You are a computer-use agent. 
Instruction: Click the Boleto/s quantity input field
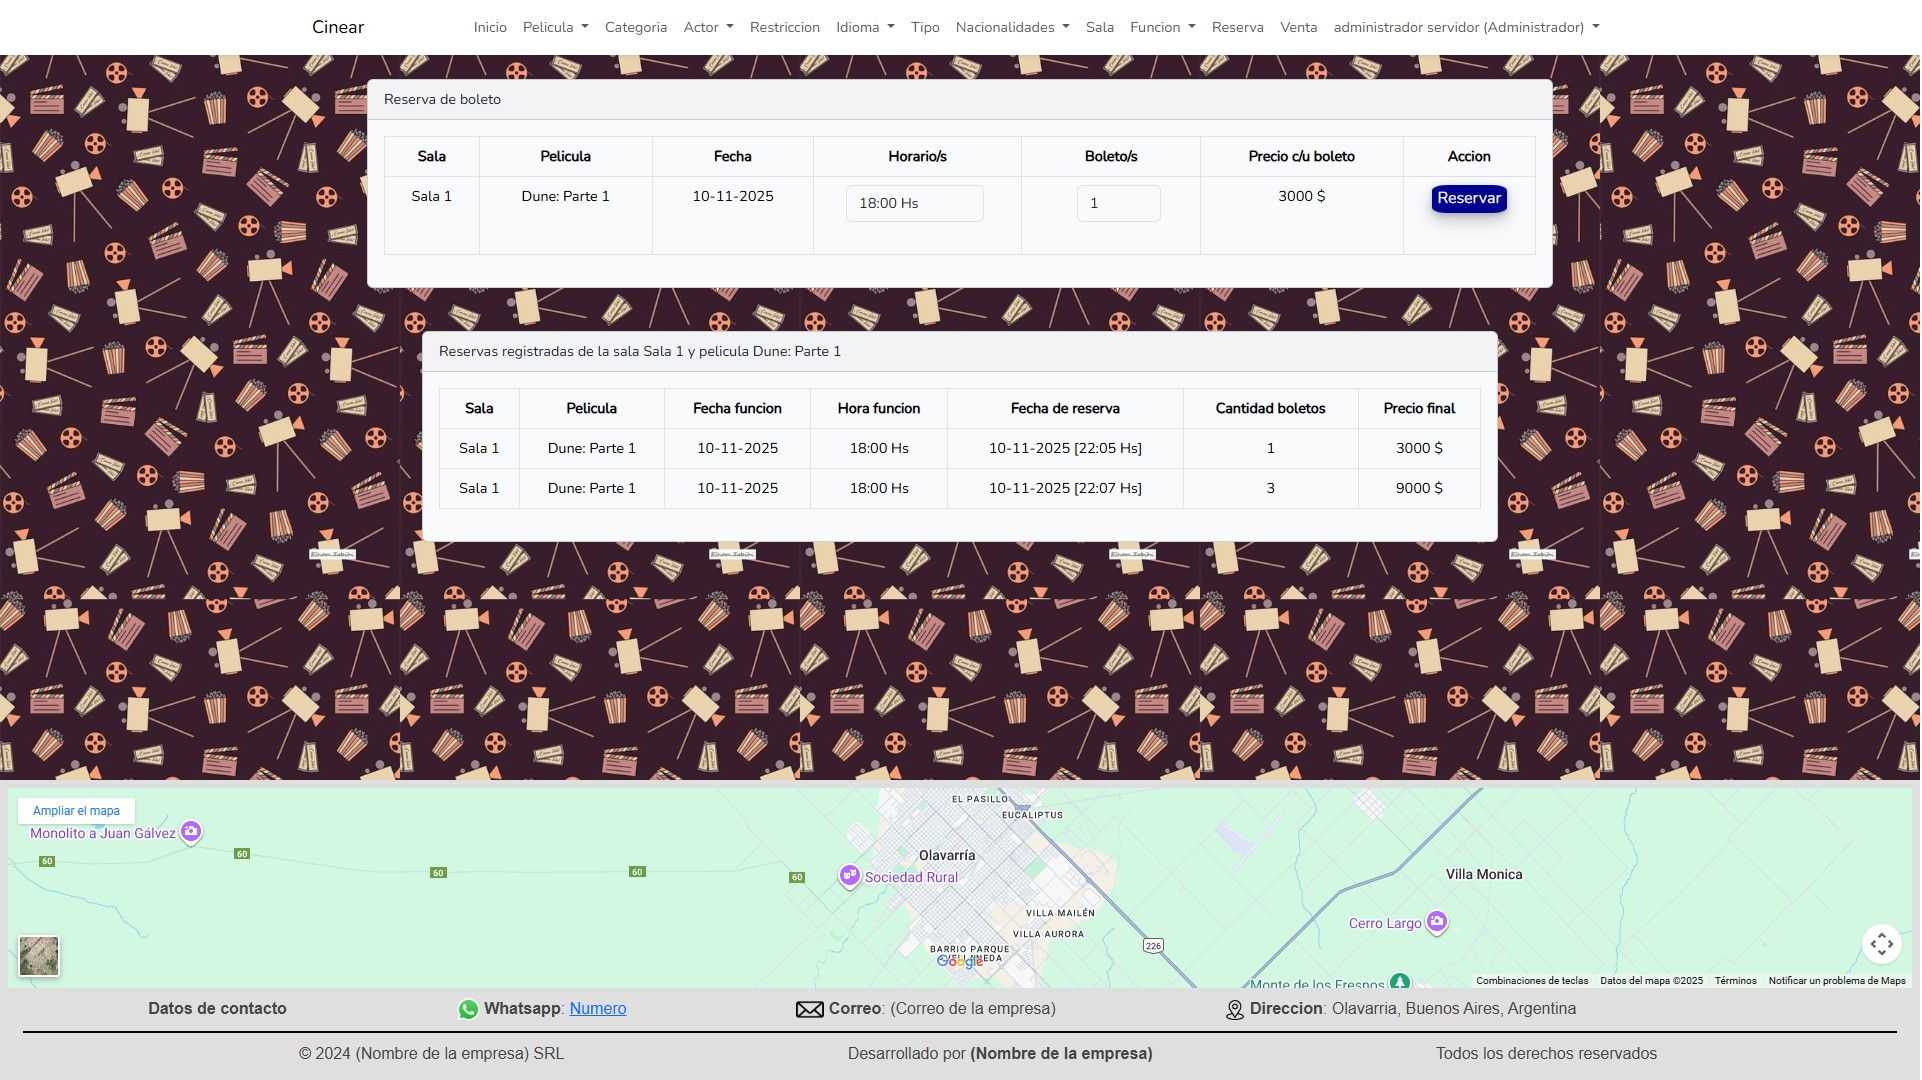click(x=1118, y=203)
